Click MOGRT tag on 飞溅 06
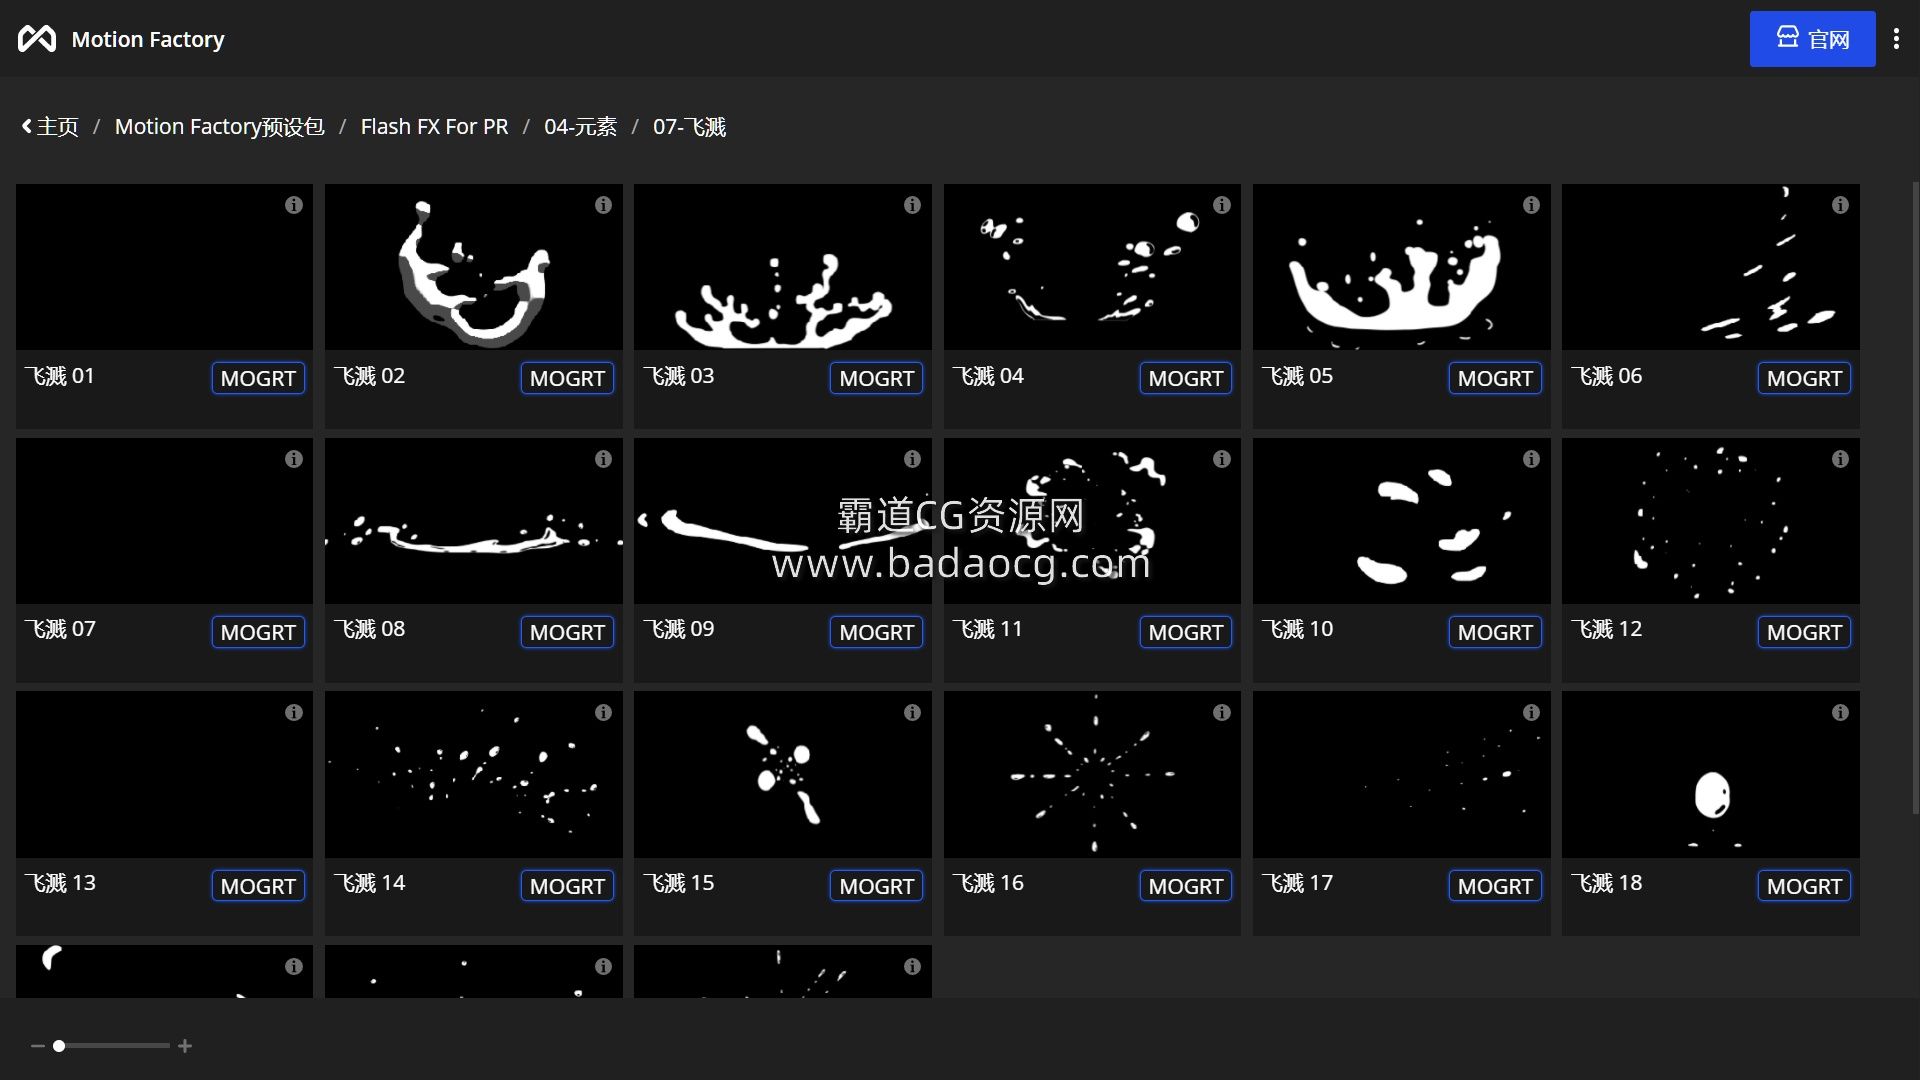1920x1080 pixels. [1804, 378]
